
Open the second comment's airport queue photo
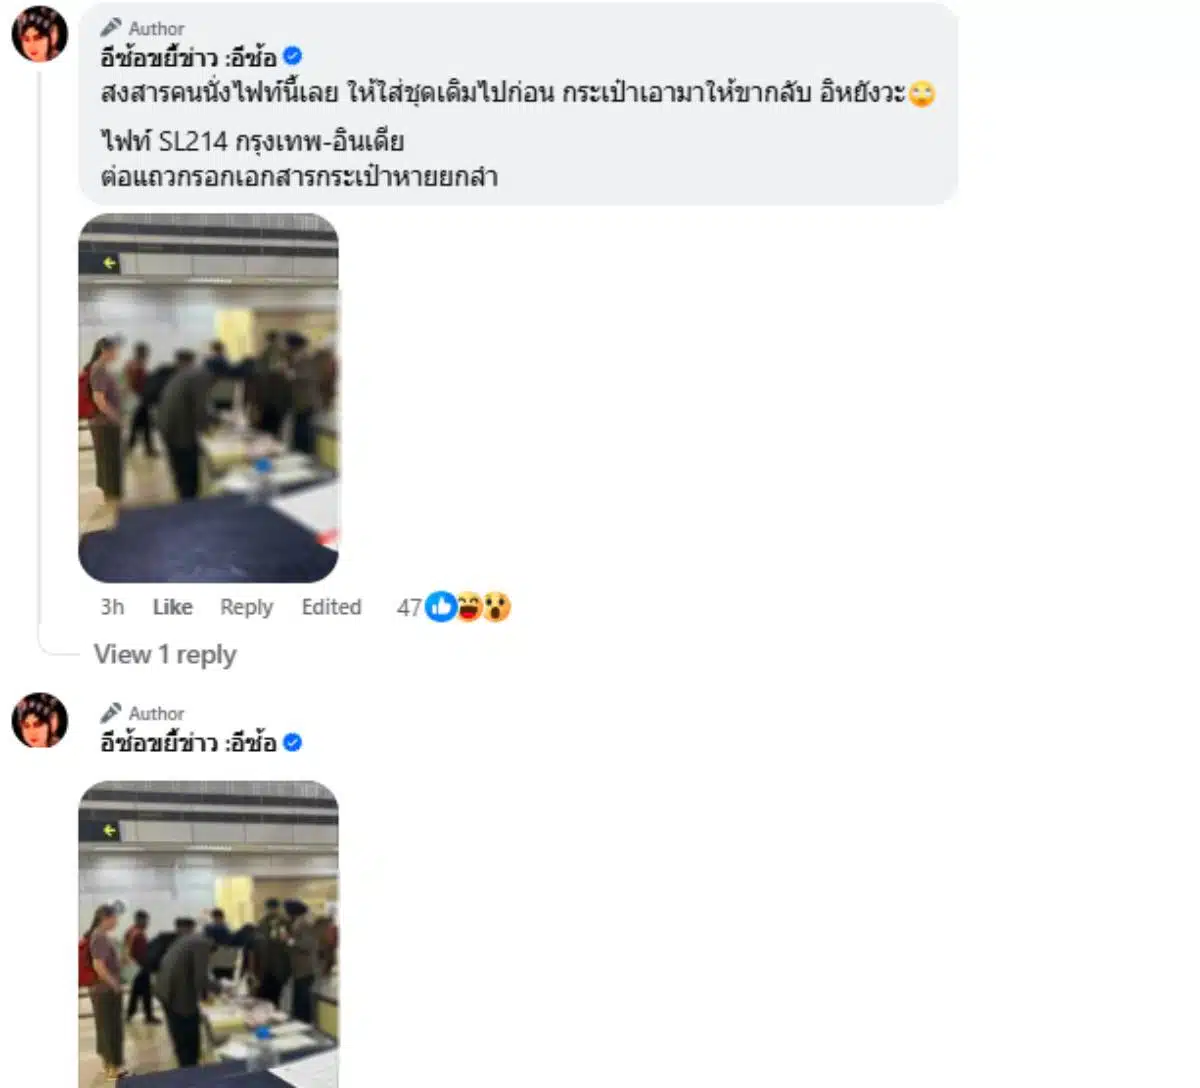click(208, 934)
